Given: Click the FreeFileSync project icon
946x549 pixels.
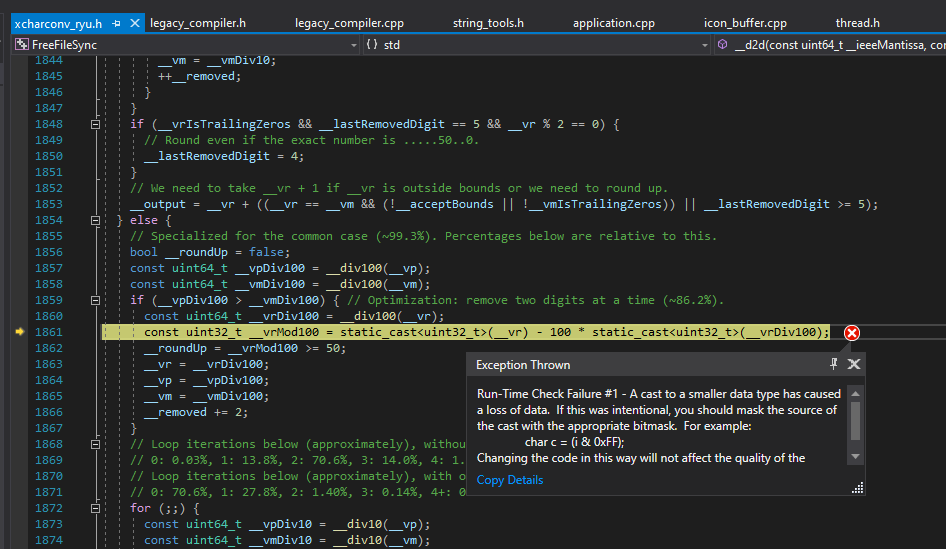Looking at the screenshot, I should point(22,45).
